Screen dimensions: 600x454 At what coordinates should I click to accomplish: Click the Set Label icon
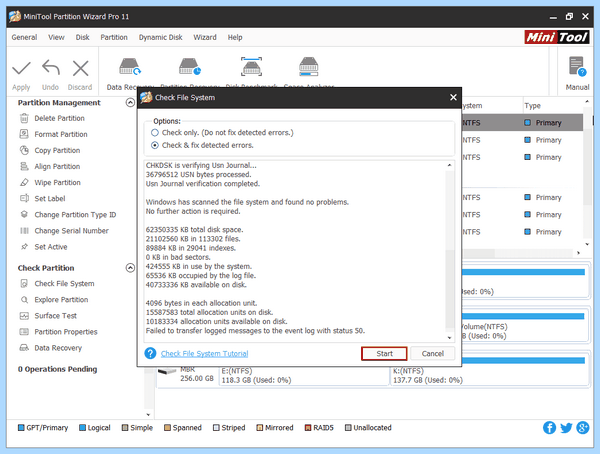(x=24, y=198)
